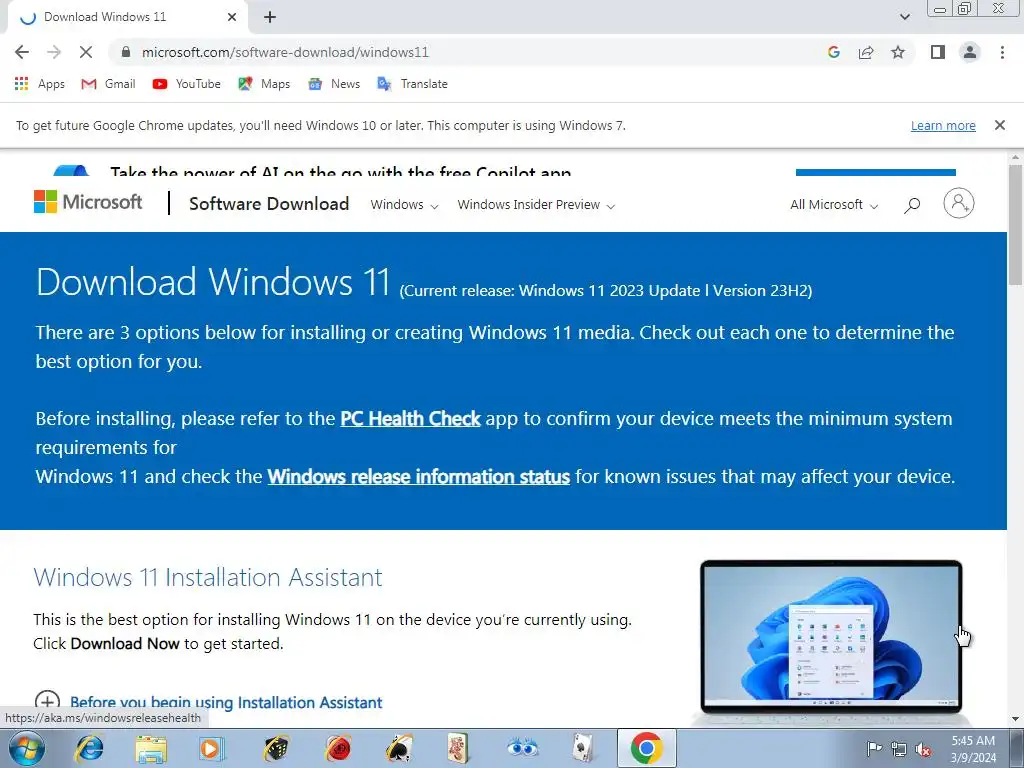Image resolution: width=1024 pixels, height=768 pixels.
Task: Sign in via Microsoft account icon
Action: point(959,203)
